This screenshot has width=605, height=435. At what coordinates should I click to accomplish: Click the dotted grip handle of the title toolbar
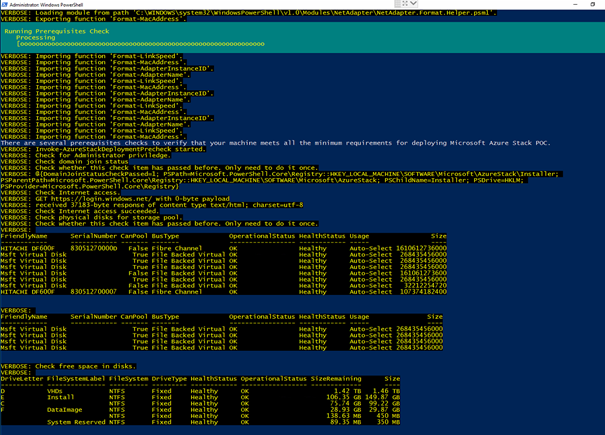(x=397, y=4)
